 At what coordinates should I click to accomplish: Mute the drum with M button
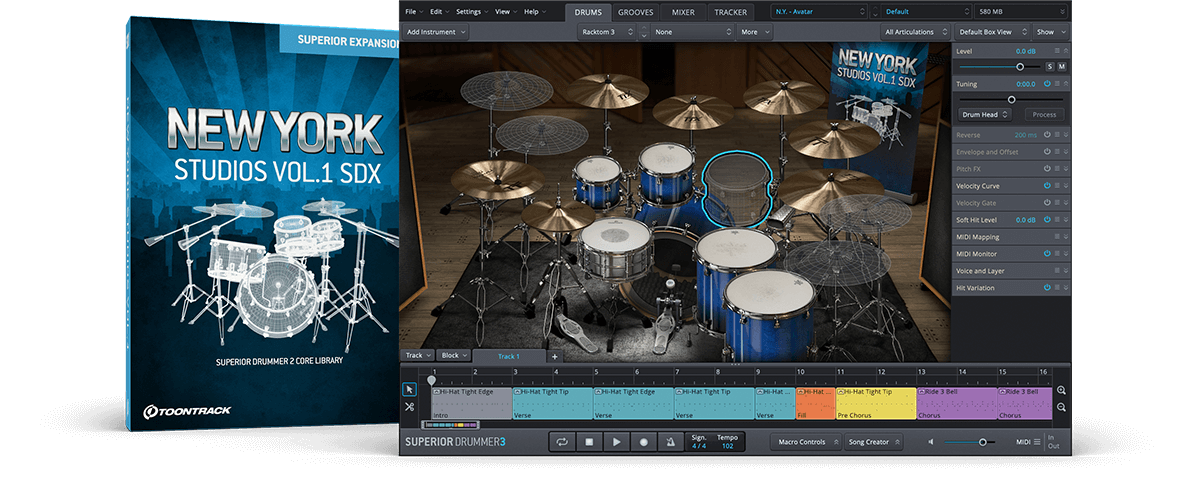click(1062, 66)
